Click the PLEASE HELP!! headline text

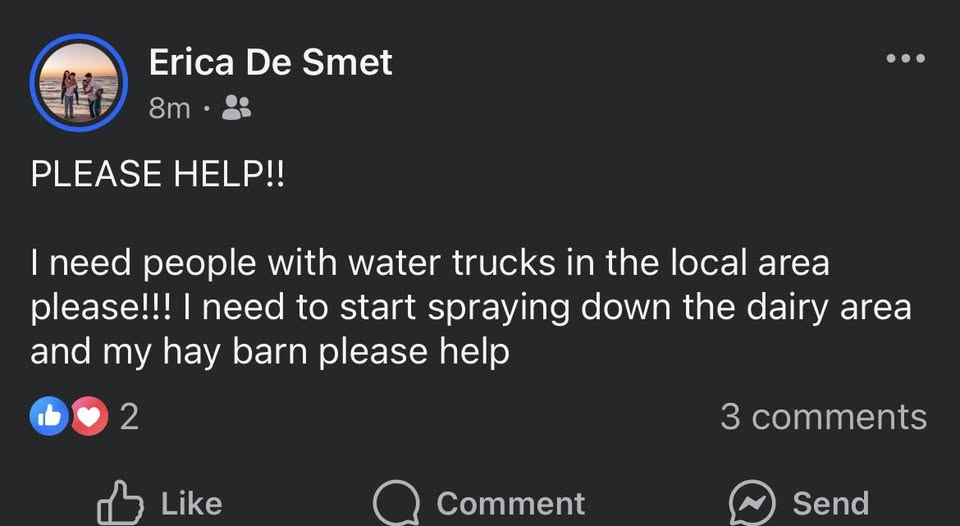click(157, 174)
